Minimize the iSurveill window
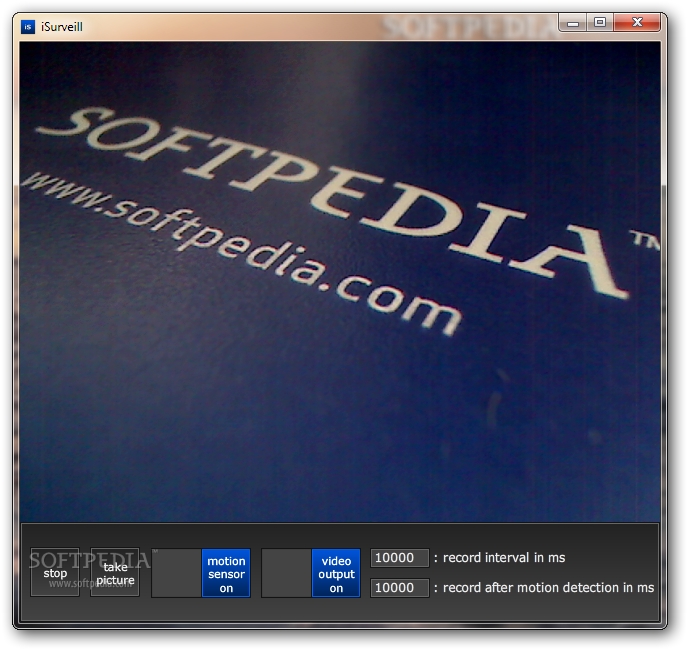The height and width of the screenshot is (650, 688). [573, 23]
